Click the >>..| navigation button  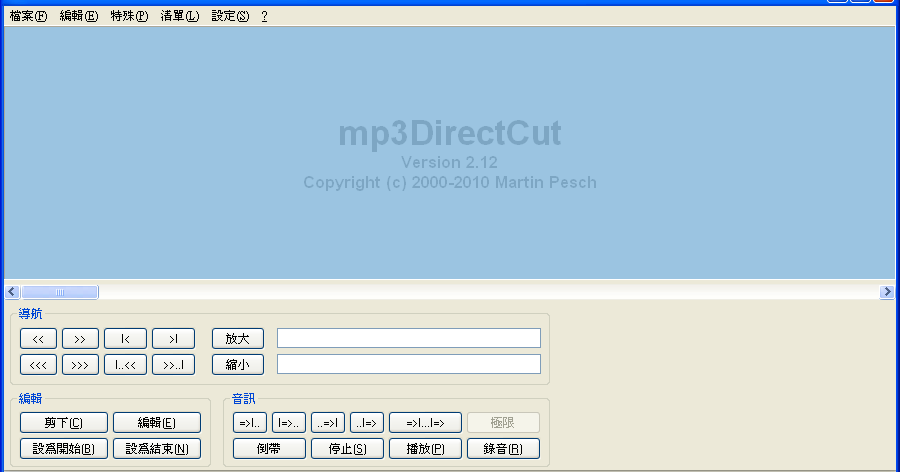click(x=173, y=365)
